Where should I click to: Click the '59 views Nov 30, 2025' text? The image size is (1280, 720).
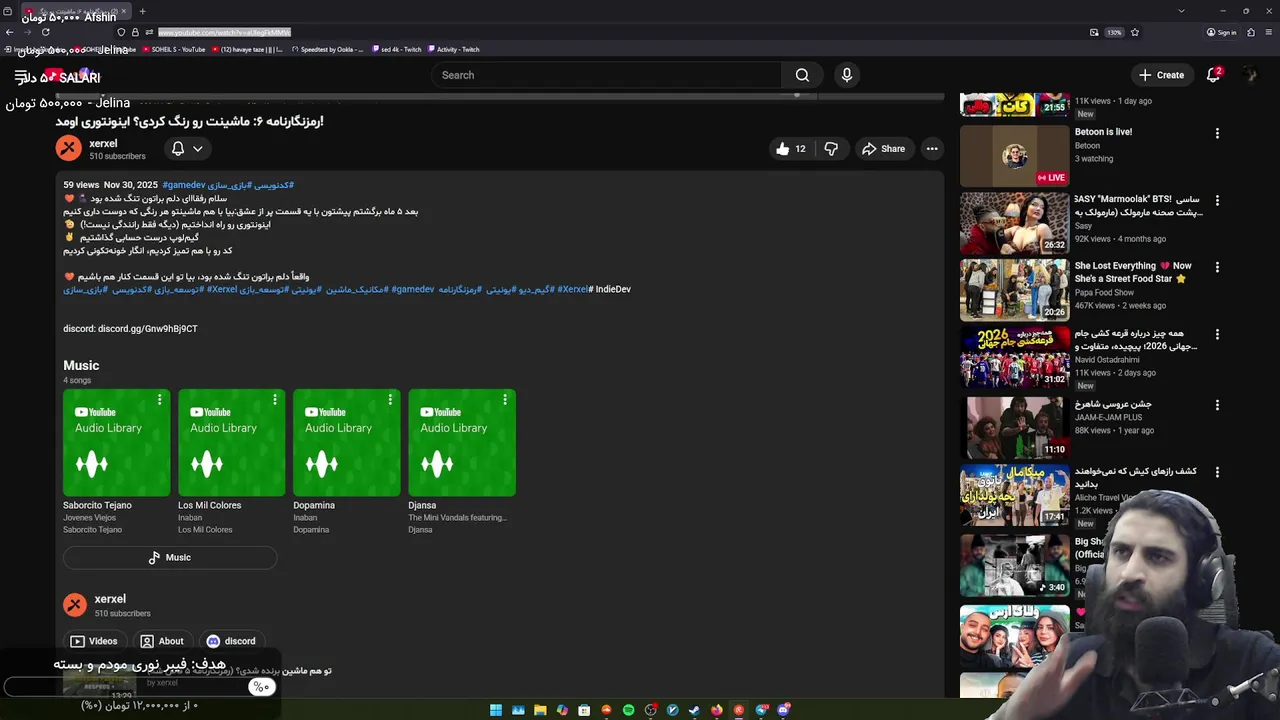tap(110, 185)
